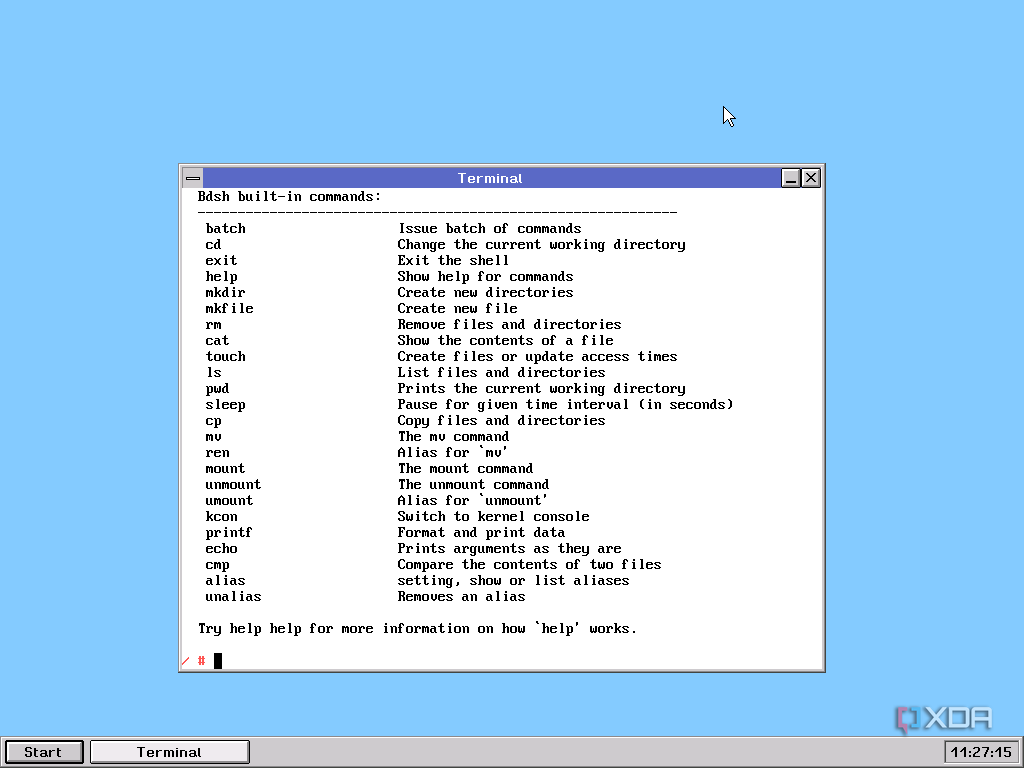1024x768 pixels.
Task: Click 'The unmount command' description
Action: tap(473, 485)
